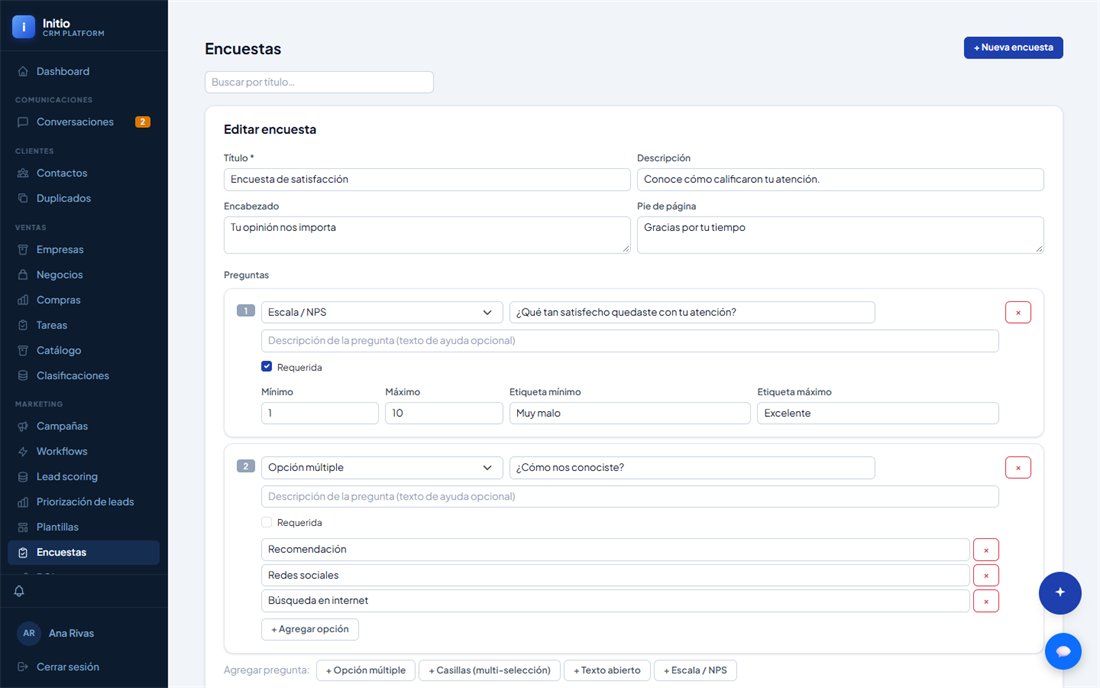
Task: Click the orange Conversaciones badge 2
Action: (x=142, y=122)
